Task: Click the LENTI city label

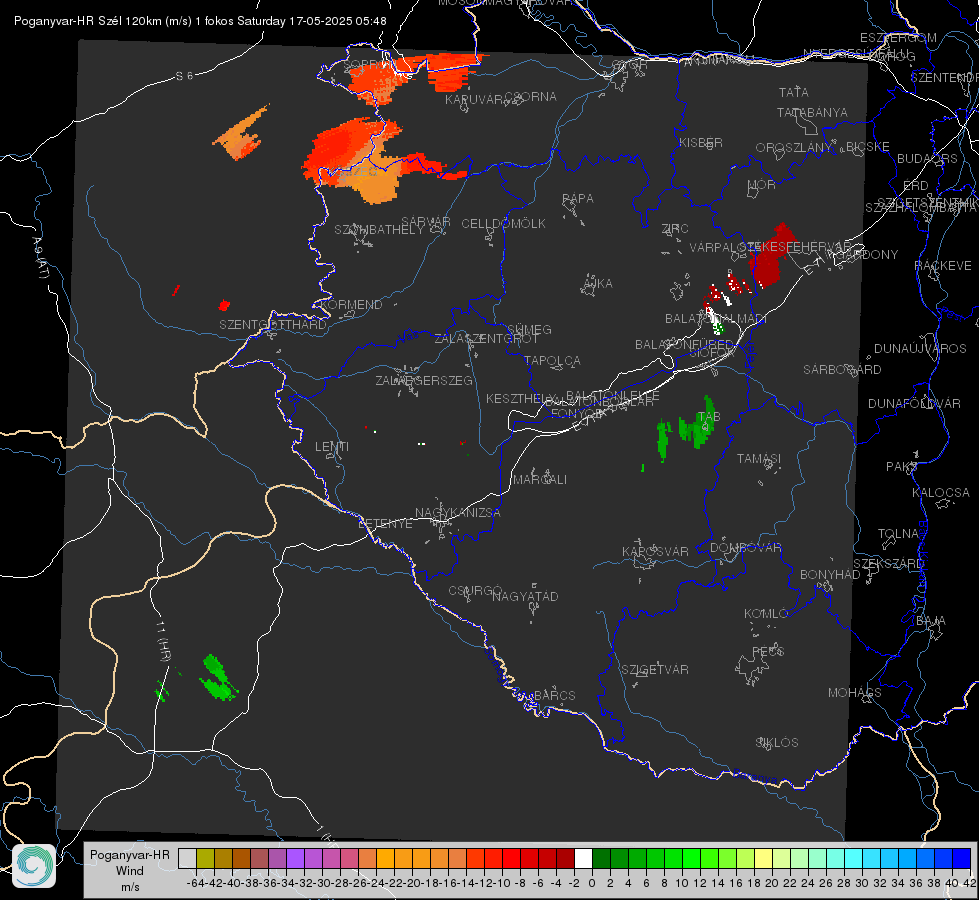Action: click(x=332, y=447)
